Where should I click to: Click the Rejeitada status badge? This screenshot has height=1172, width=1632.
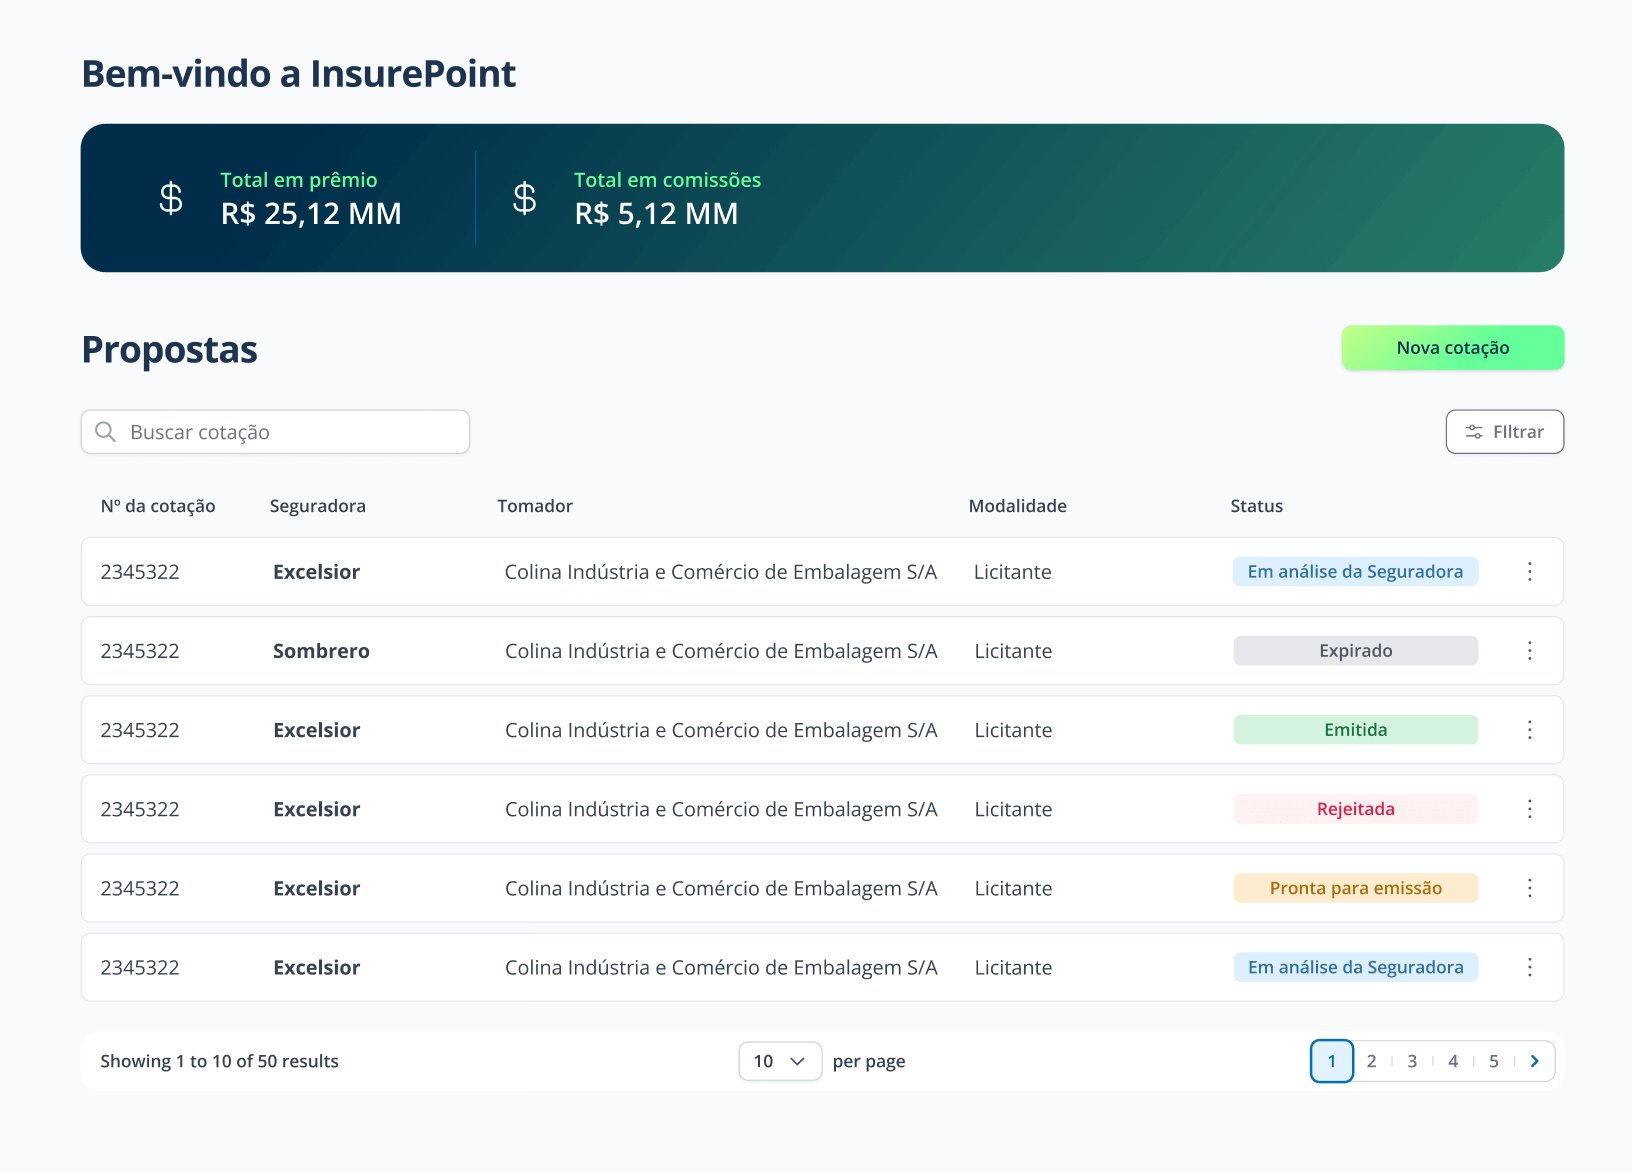click(x=1355, y=809)
